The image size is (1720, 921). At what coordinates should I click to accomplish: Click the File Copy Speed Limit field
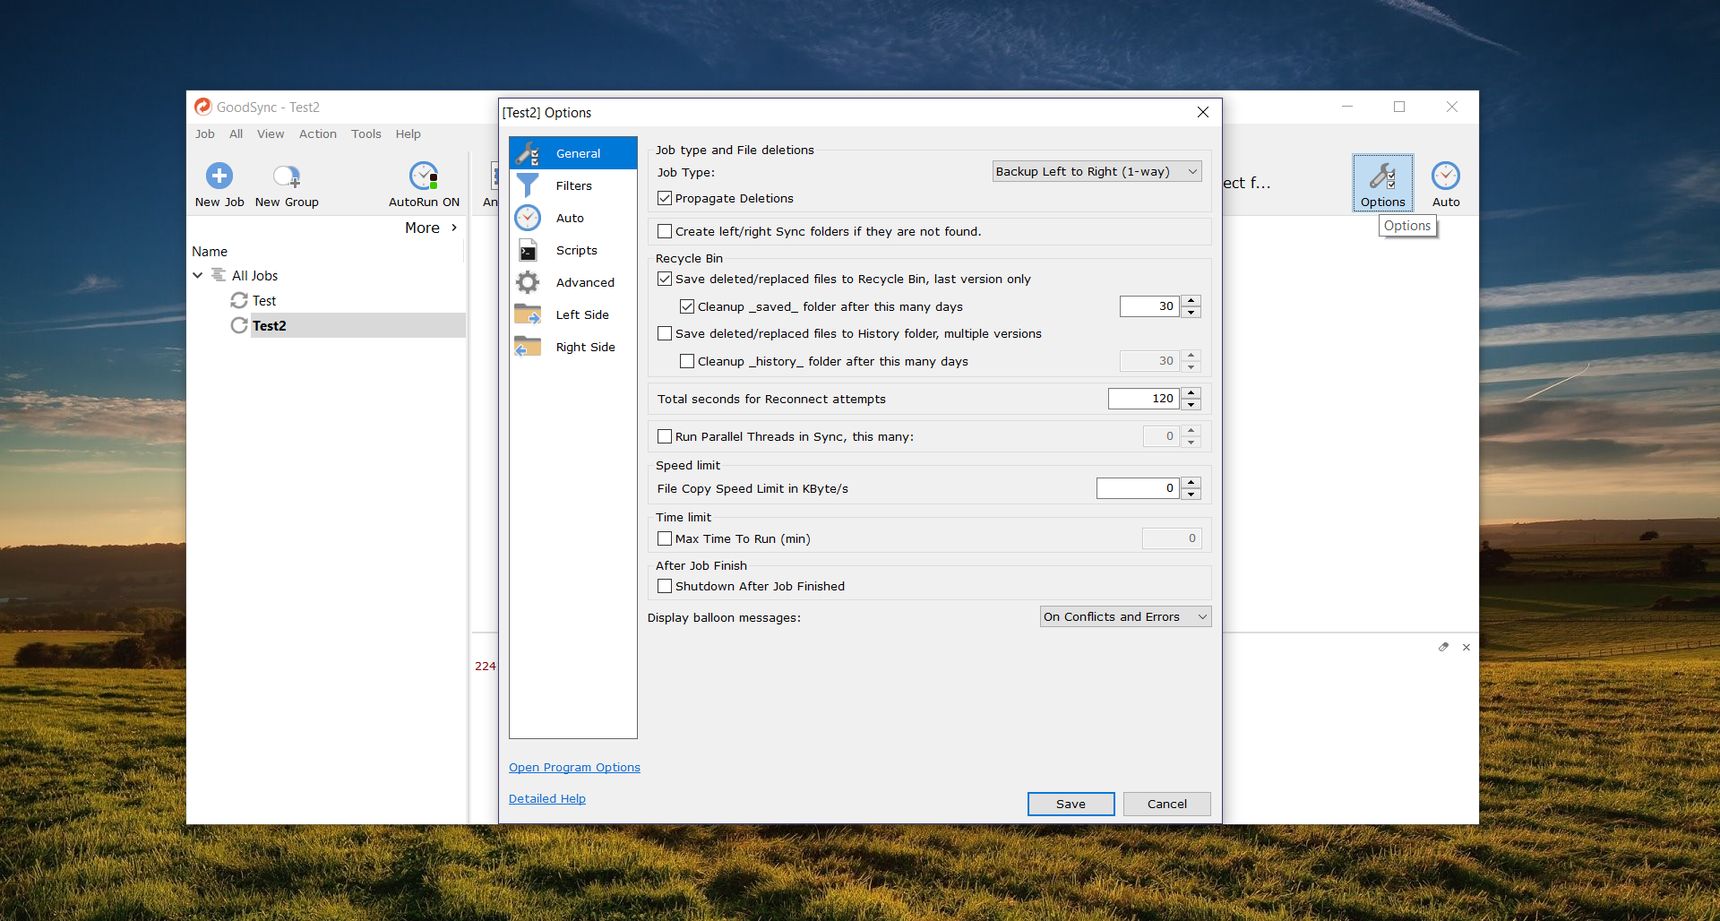(1138, 488)
